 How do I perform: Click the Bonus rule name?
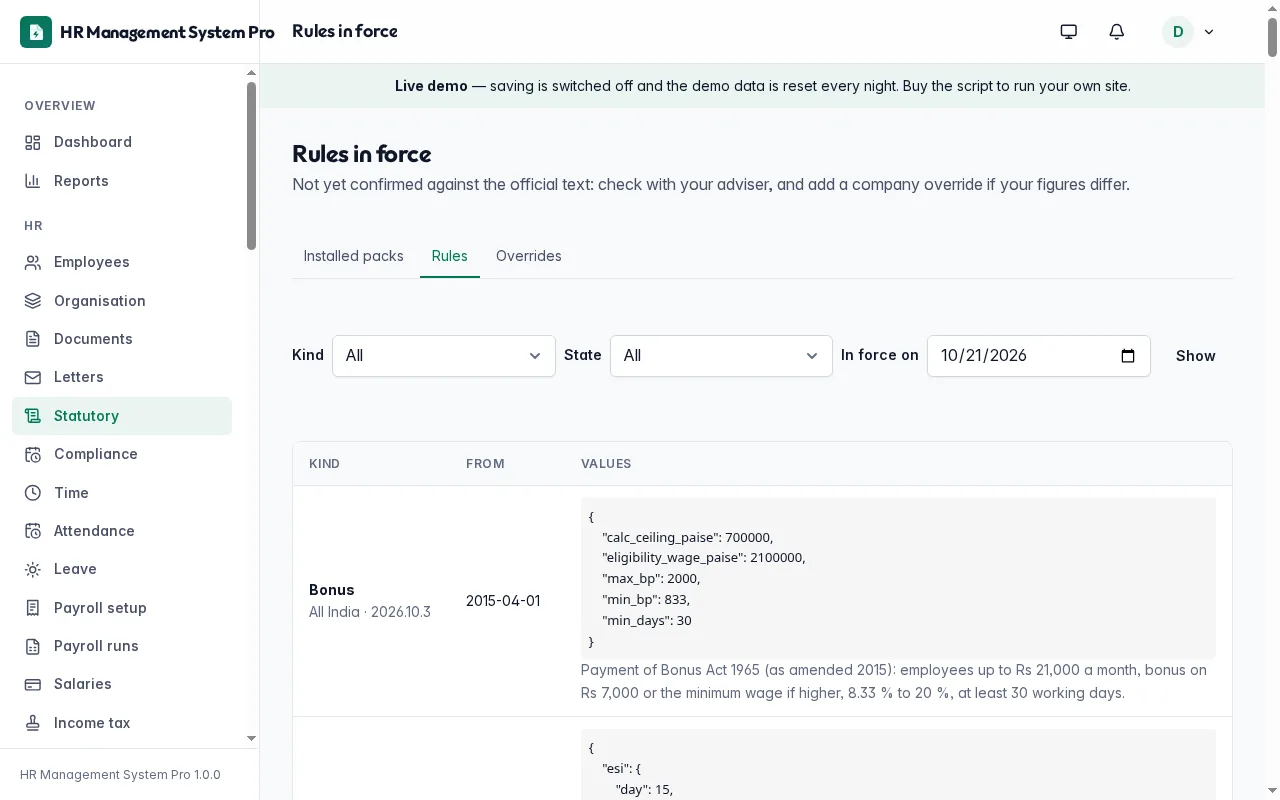332,590
